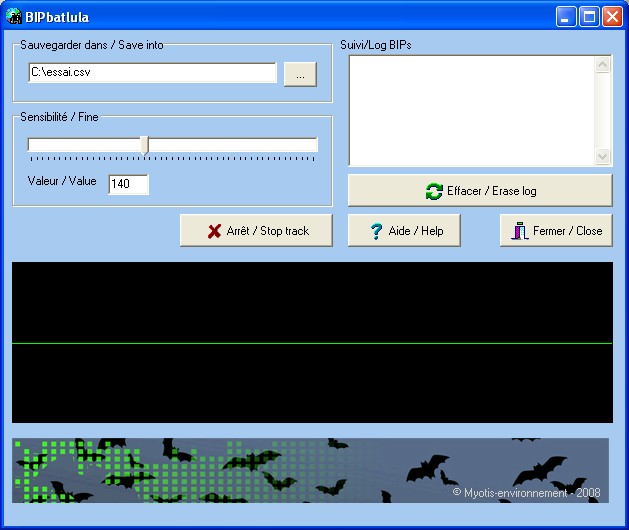This screenshot has width=629, height=530.
Task: Clear log with Effacer / Erase log button
Action: tap(480, 191)
